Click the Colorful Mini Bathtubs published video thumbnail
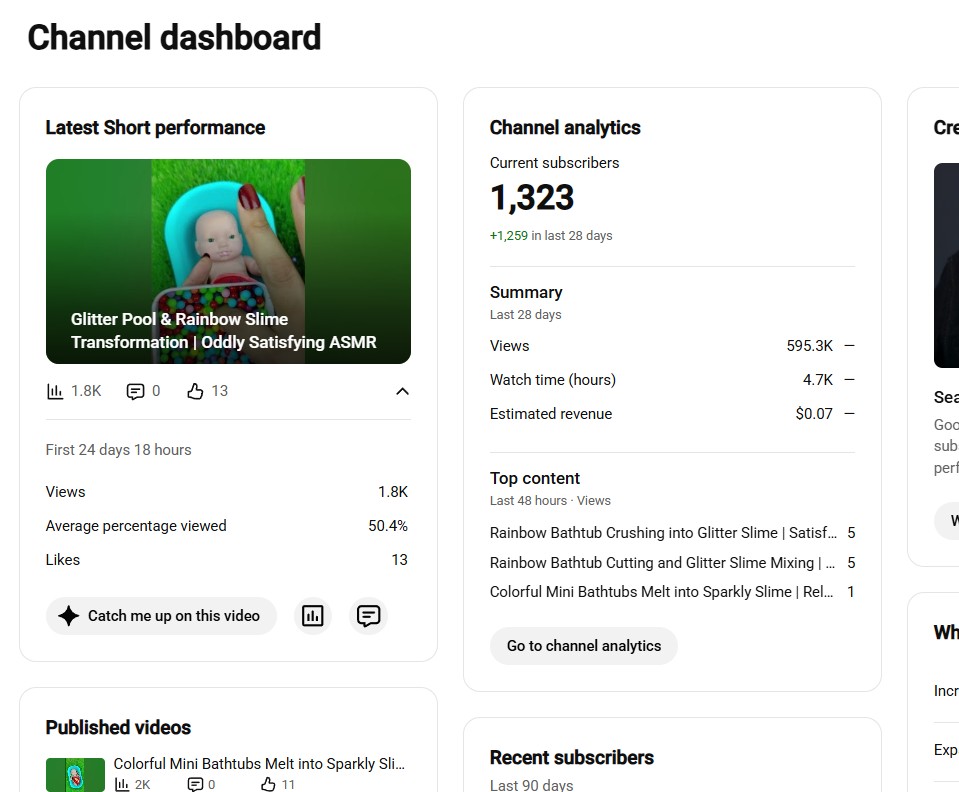This screenshot has height=792, width=959. [75, 775]
